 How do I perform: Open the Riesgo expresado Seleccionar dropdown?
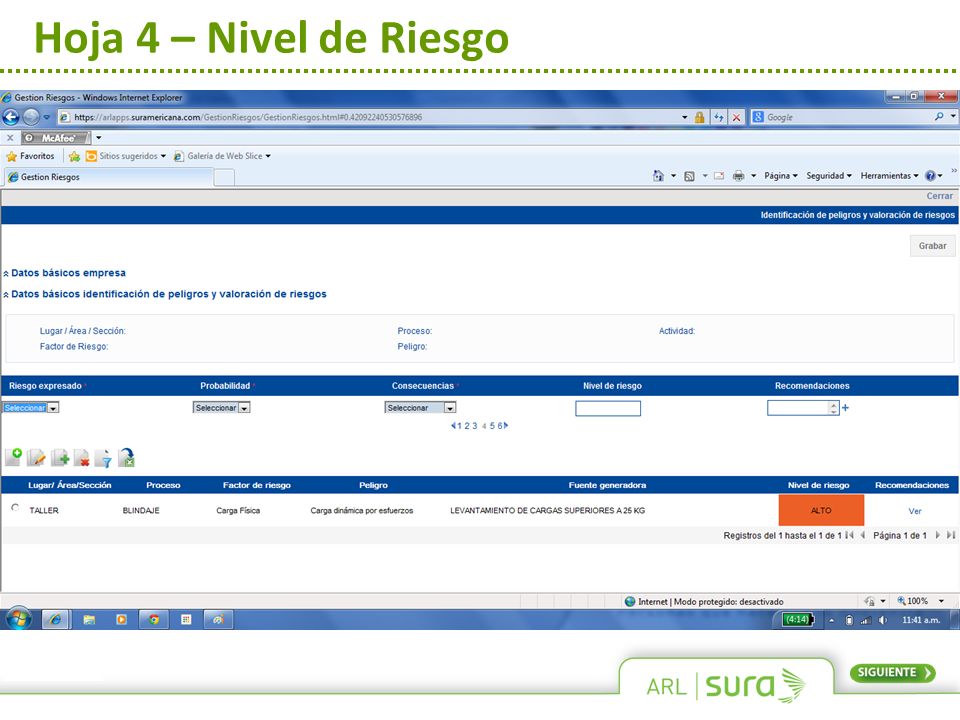pos(31,408)
